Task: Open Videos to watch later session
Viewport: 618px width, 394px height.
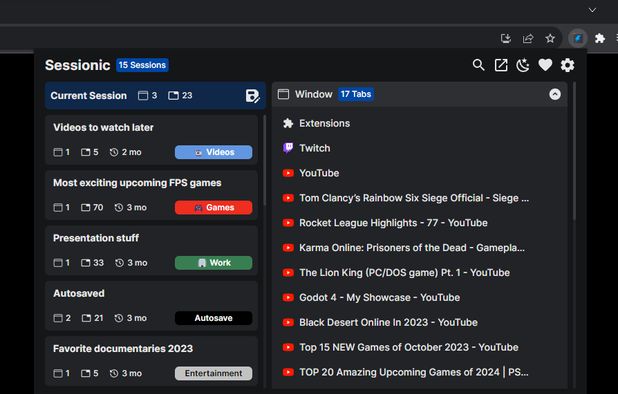Action: coord(151,139)
